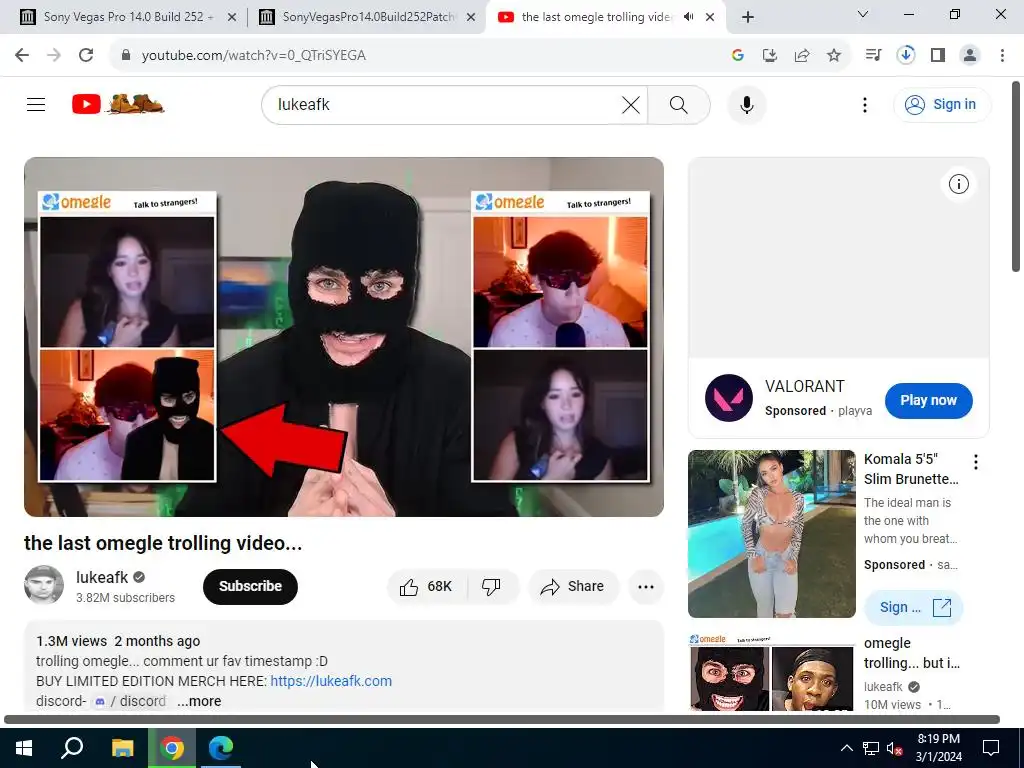Screen dimensions: 1024x768
Task: Click Play now for VALORANT ad
Action: [928, 400]
